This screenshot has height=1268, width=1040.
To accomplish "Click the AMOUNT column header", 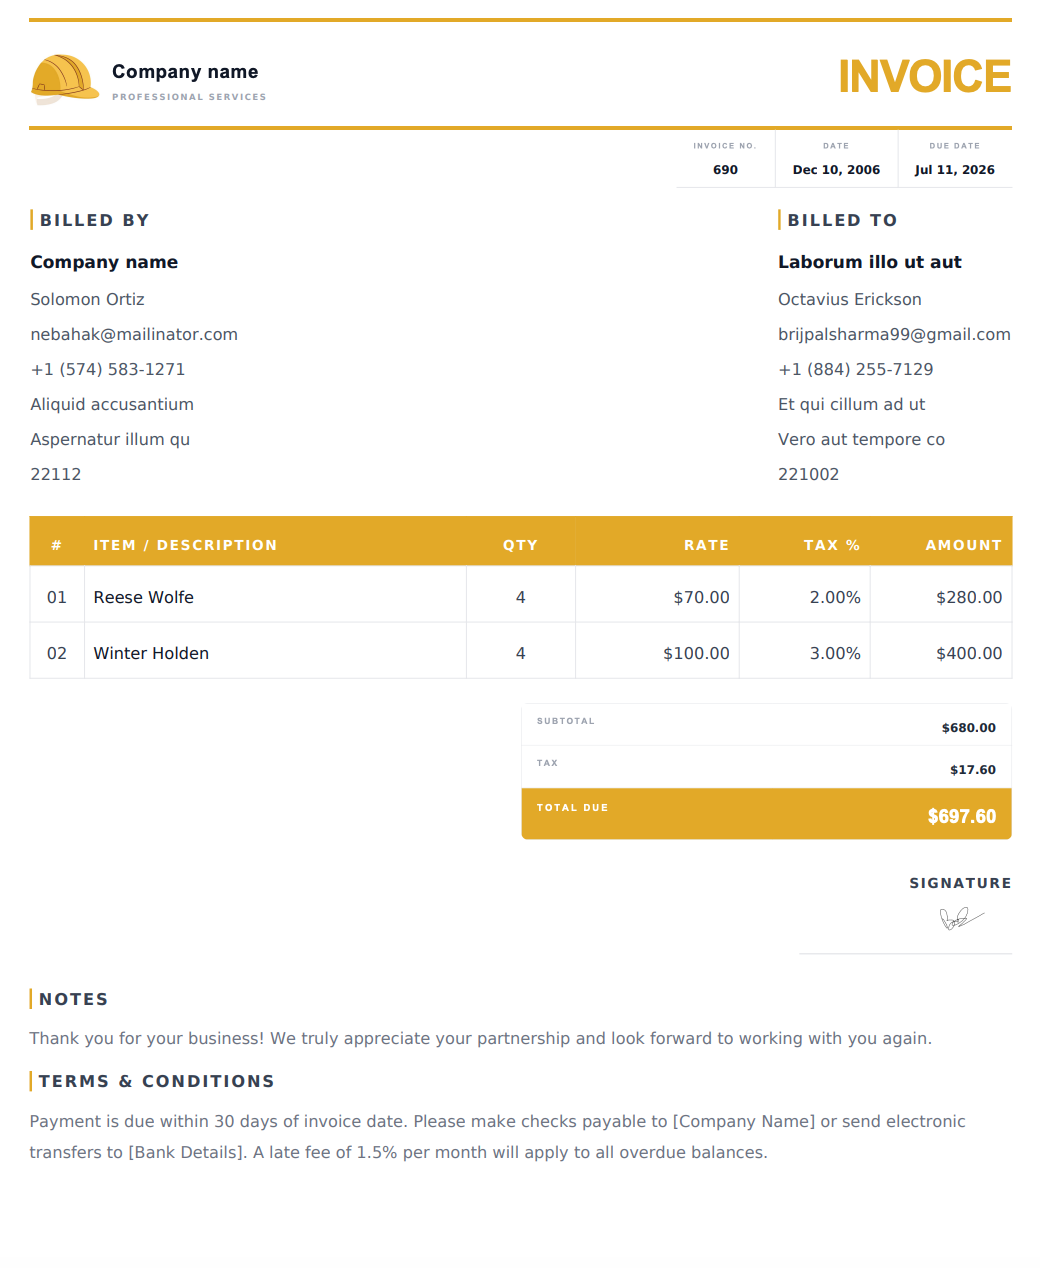I will pyautogui.click(x=963, y=545).
